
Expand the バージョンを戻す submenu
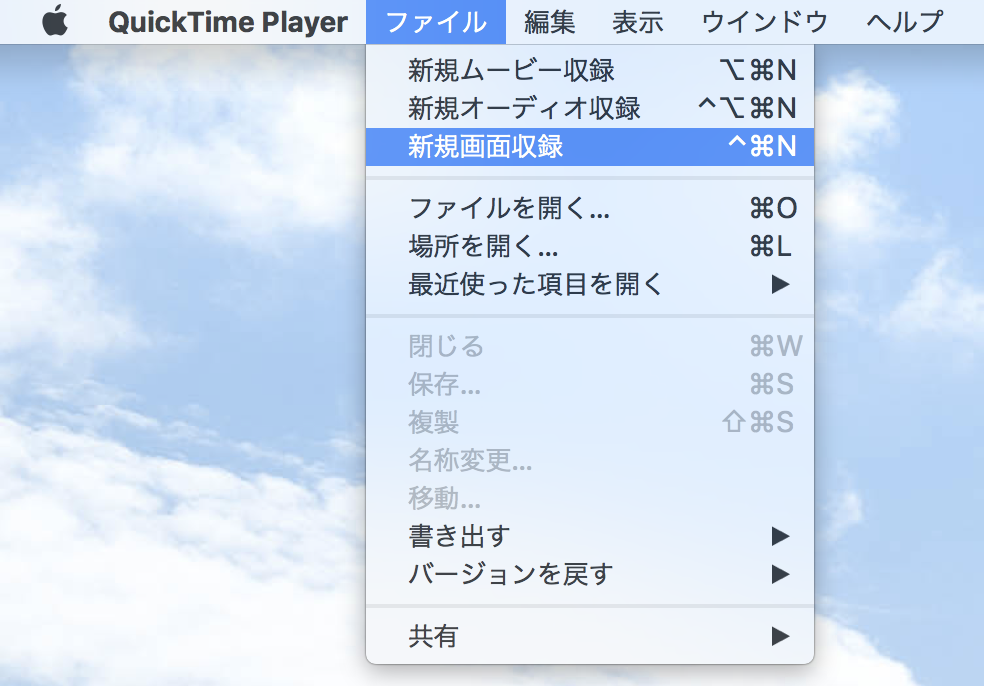point(590,574)
